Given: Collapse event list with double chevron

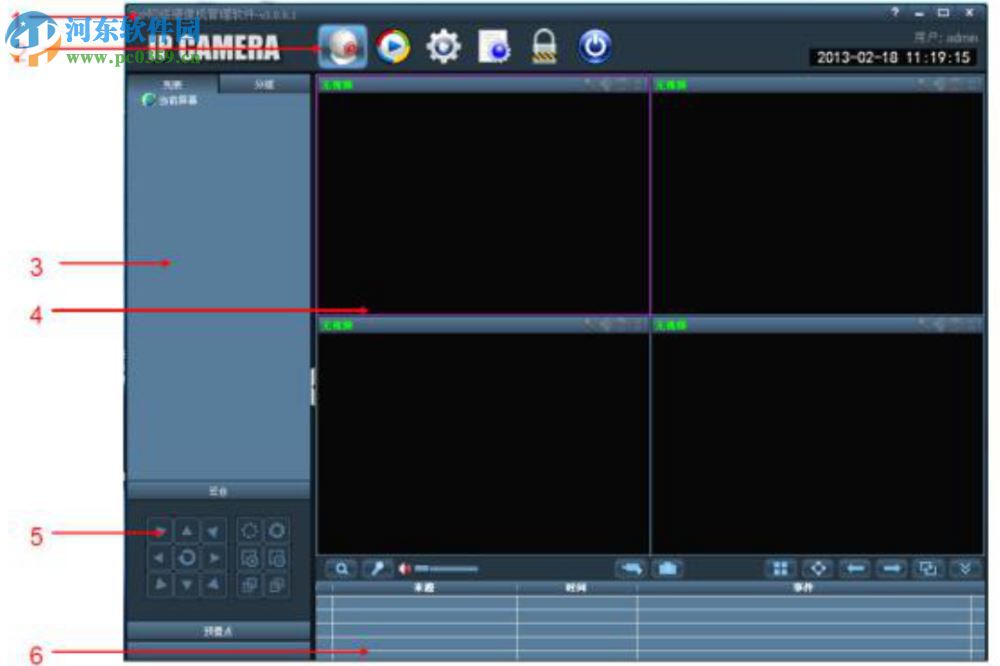Looking at the screenshot, I should click(x=965, y=568).
